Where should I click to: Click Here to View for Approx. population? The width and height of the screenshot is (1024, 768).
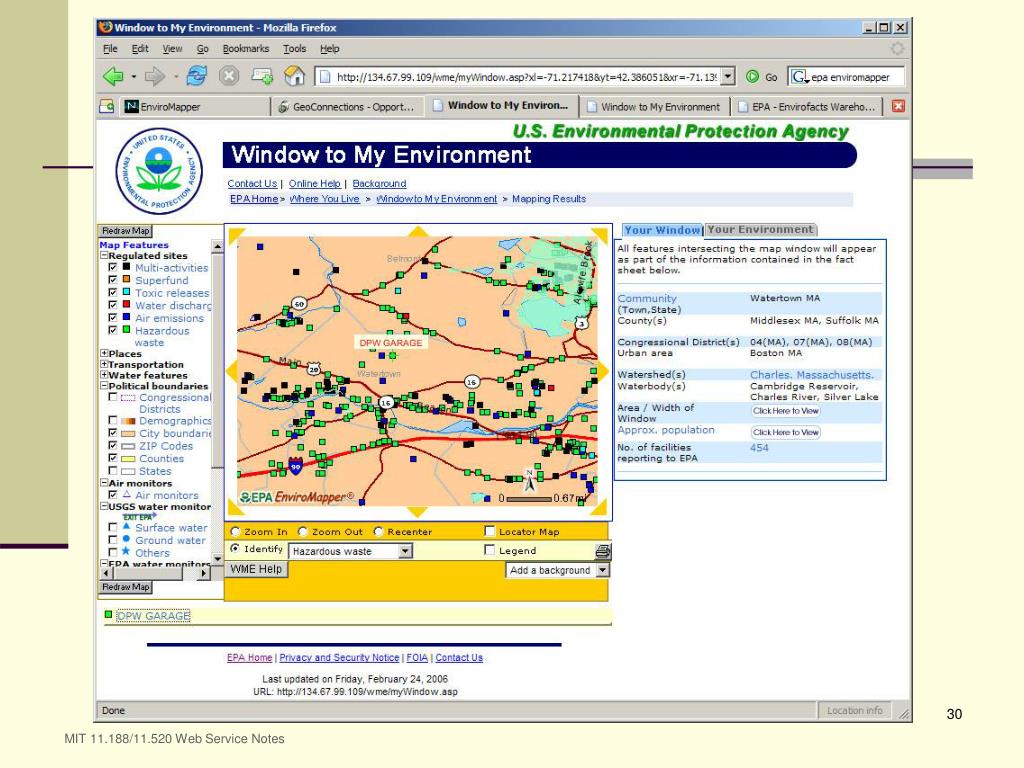[x=786, y=432]
